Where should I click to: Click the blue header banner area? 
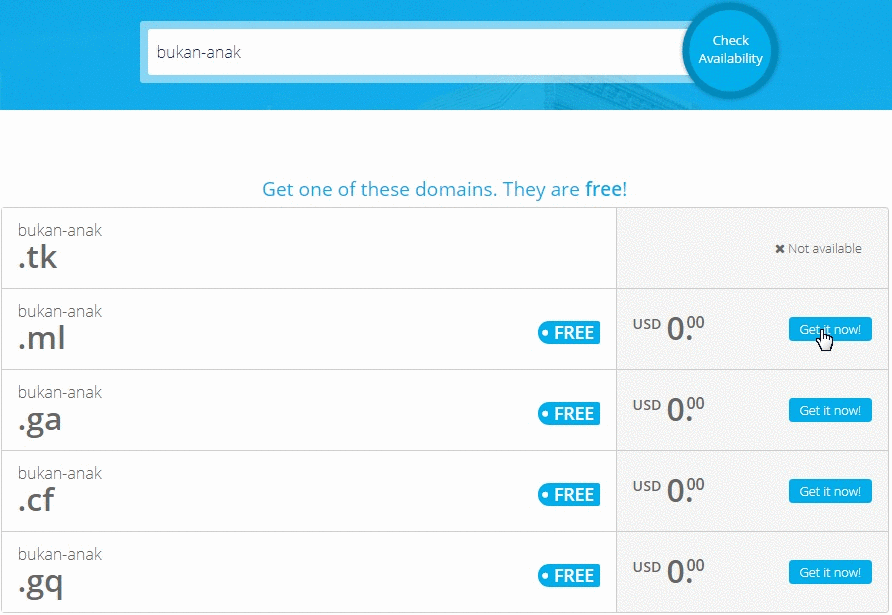(70, 55)
